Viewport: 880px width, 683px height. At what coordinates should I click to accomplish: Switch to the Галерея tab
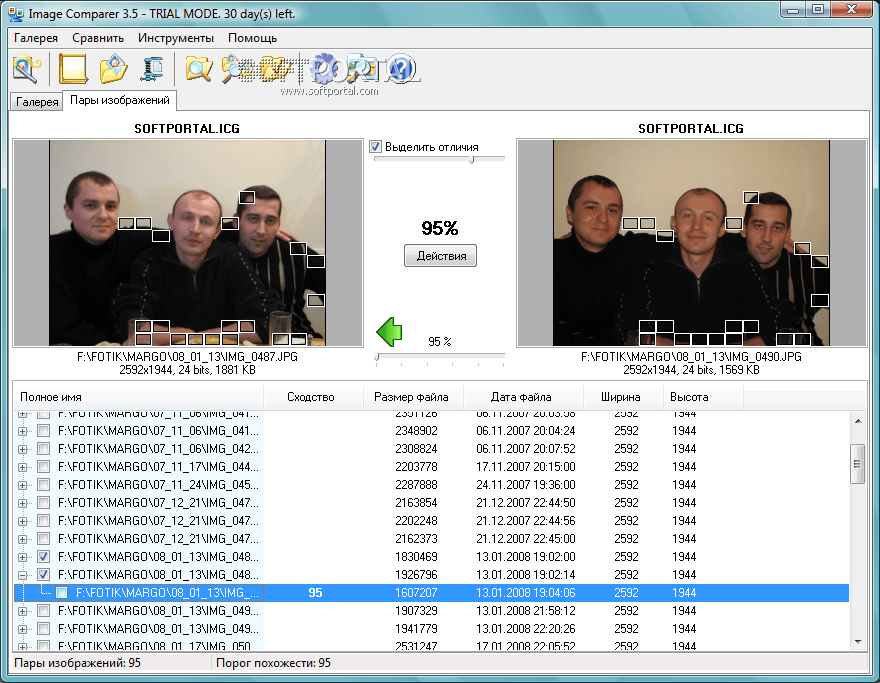pyautogui.click(x=37, y=102)
